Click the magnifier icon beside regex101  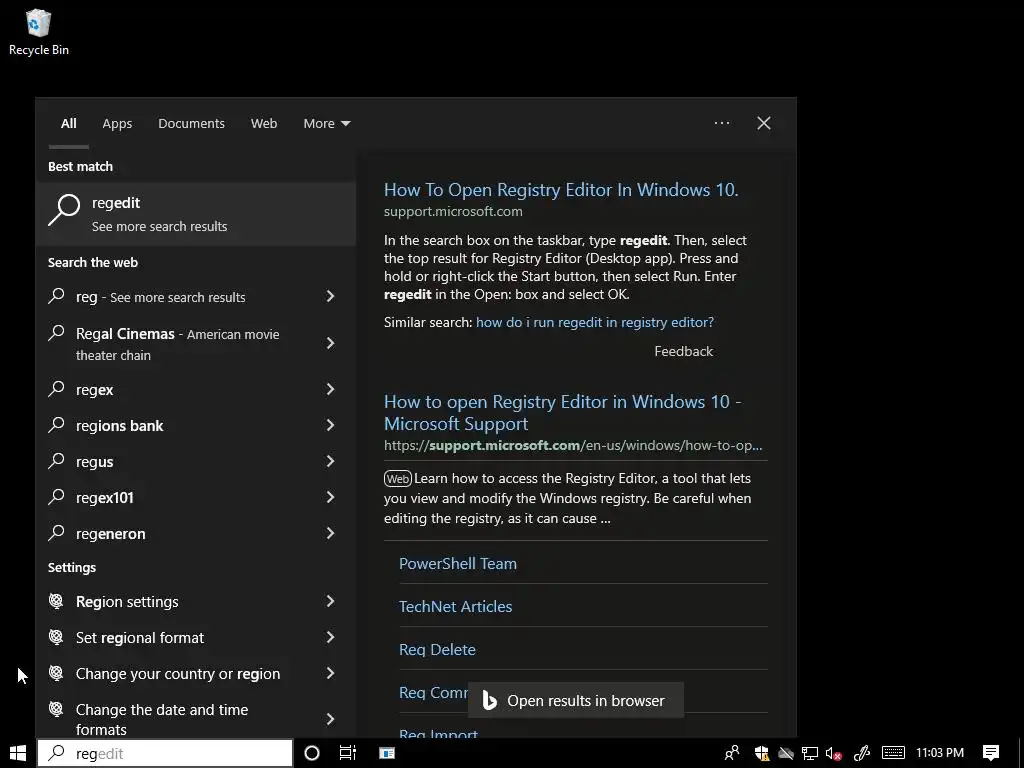coord(56,497)
